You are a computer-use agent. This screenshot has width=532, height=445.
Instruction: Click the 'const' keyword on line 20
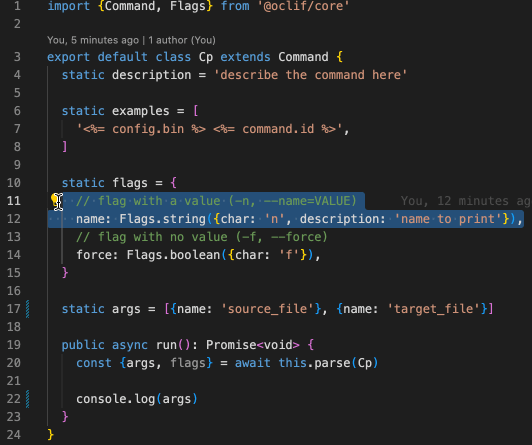coord(94,363)
